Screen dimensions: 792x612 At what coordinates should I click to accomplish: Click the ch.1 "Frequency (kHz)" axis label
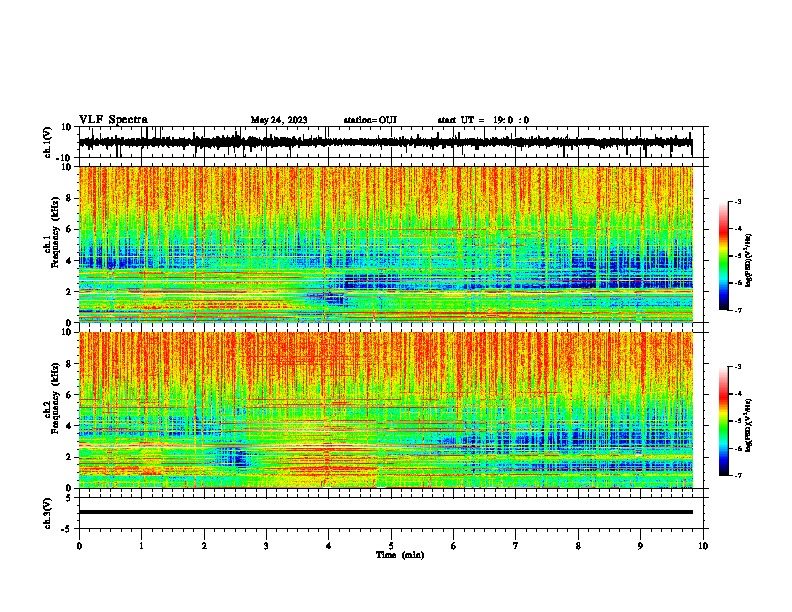55,232
